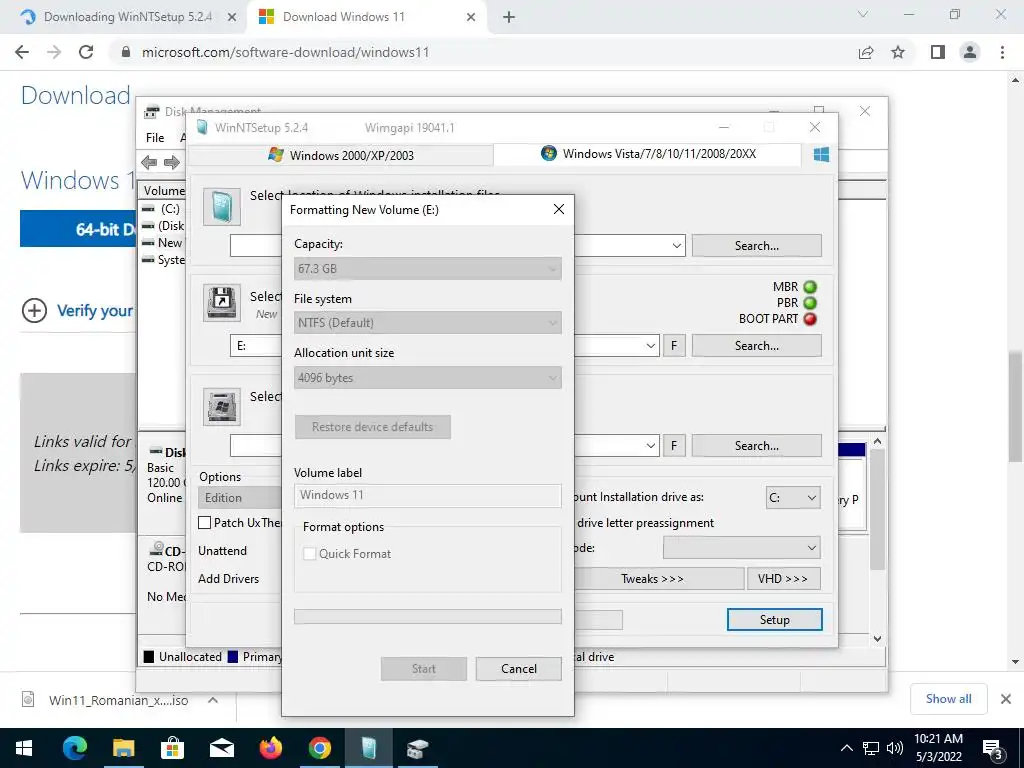The width and height of the screenshot is (1024, 768).
Task: Click back arrow in Disk Management toolbar
Action: pyautogui.click(x=149, y=162)
